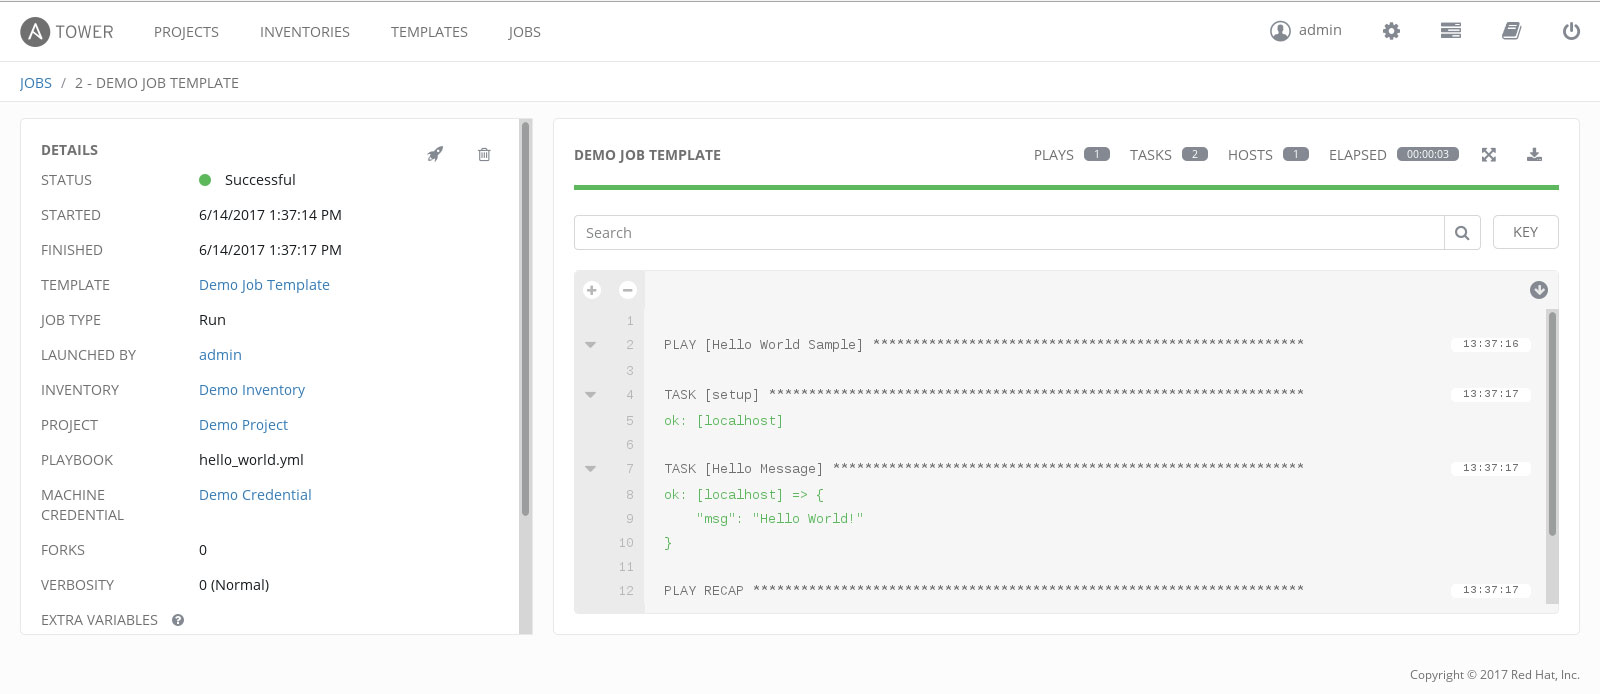Open the admin user profile icon
This screenshot has height=694, width=1600.
[x=1280, y=31]
